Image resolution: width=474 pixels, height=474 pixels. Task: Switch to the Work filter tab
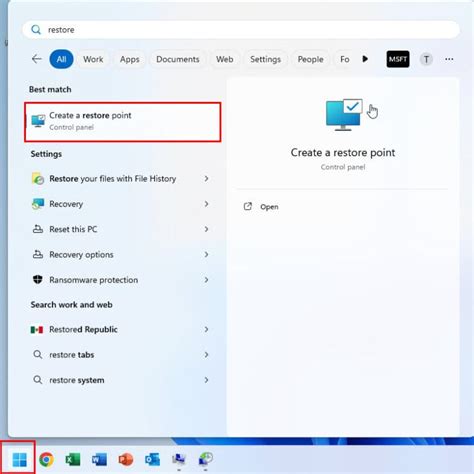[x=93, y=59]
